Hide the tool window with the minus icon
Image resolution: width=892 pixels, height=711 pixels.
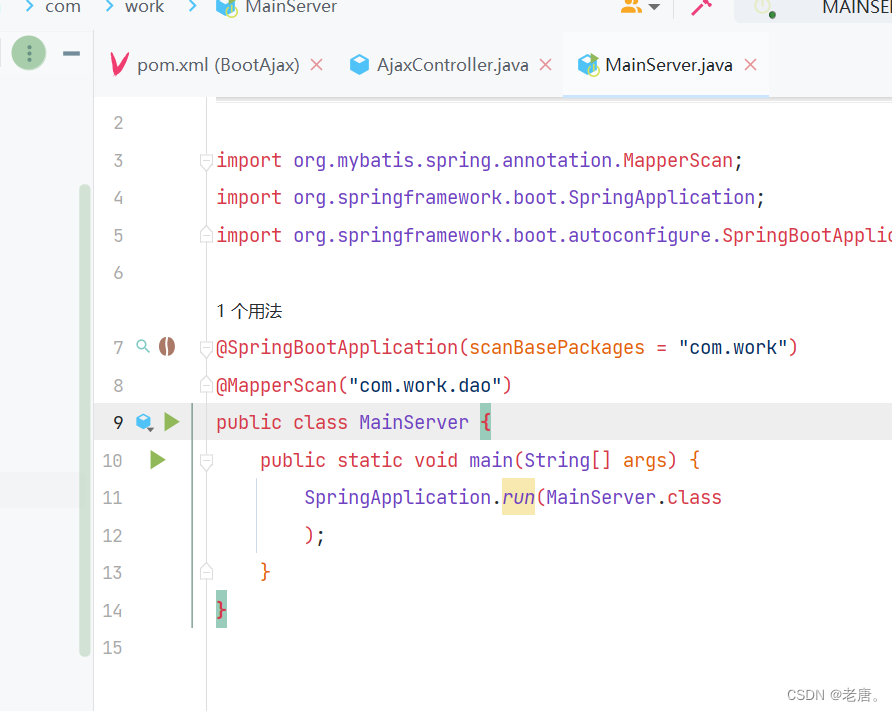click(x=72, y=53)
